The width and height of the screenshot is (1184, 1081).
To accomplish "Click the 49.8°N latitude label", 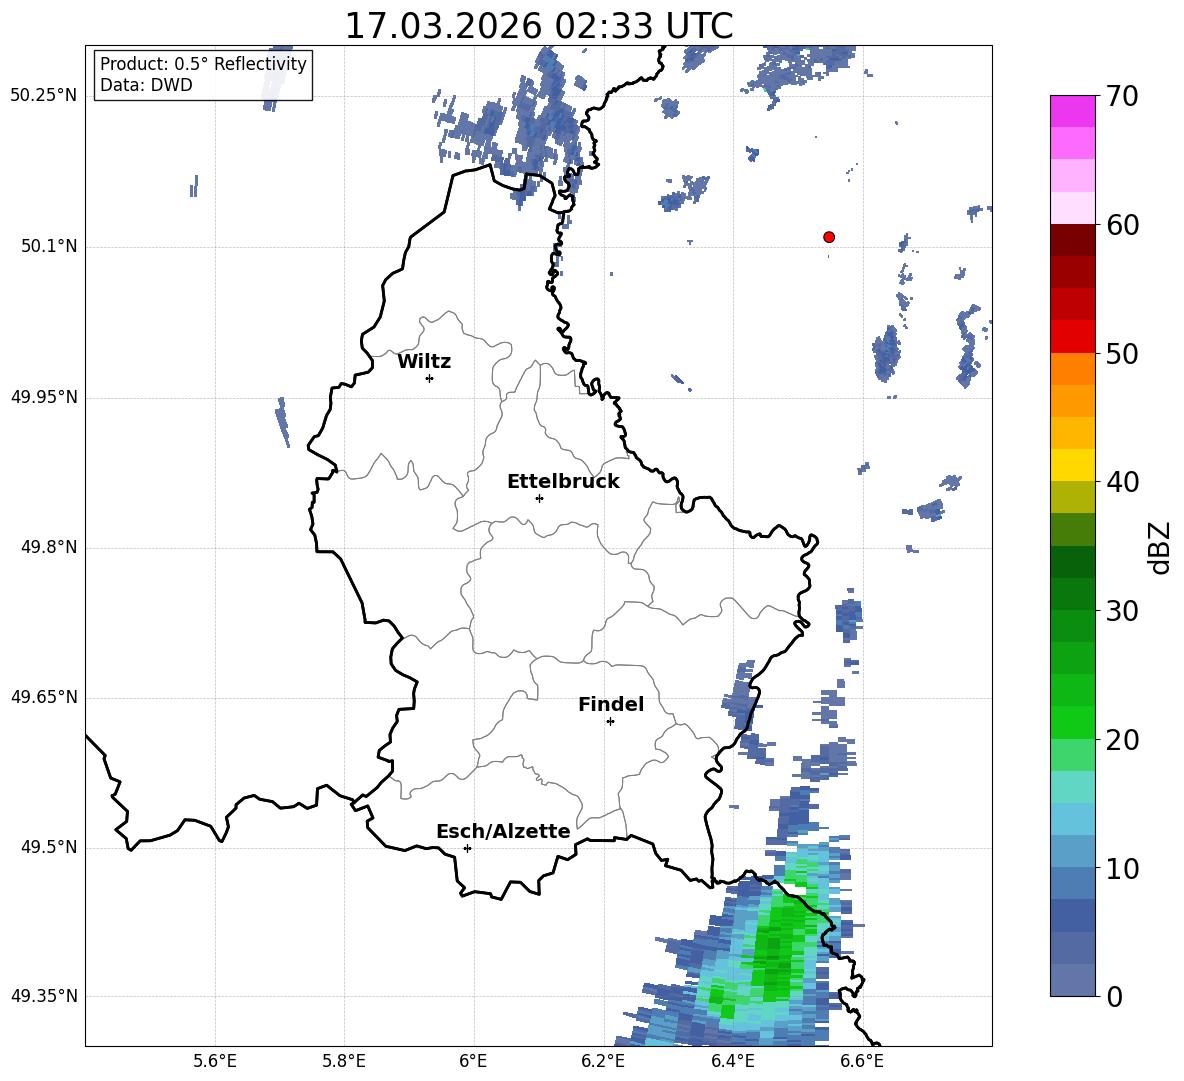I will [x=49, y=547].
